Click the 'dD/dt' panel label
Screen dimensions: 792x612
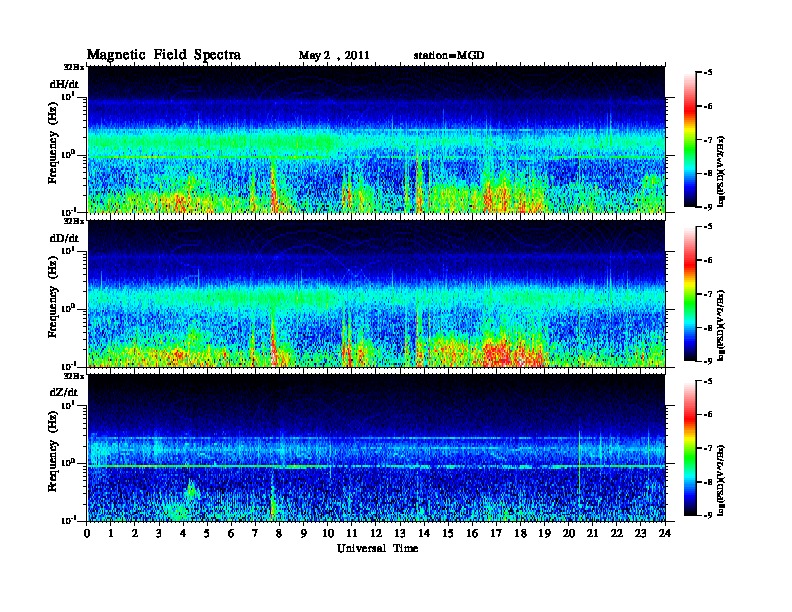coord(64,238)
